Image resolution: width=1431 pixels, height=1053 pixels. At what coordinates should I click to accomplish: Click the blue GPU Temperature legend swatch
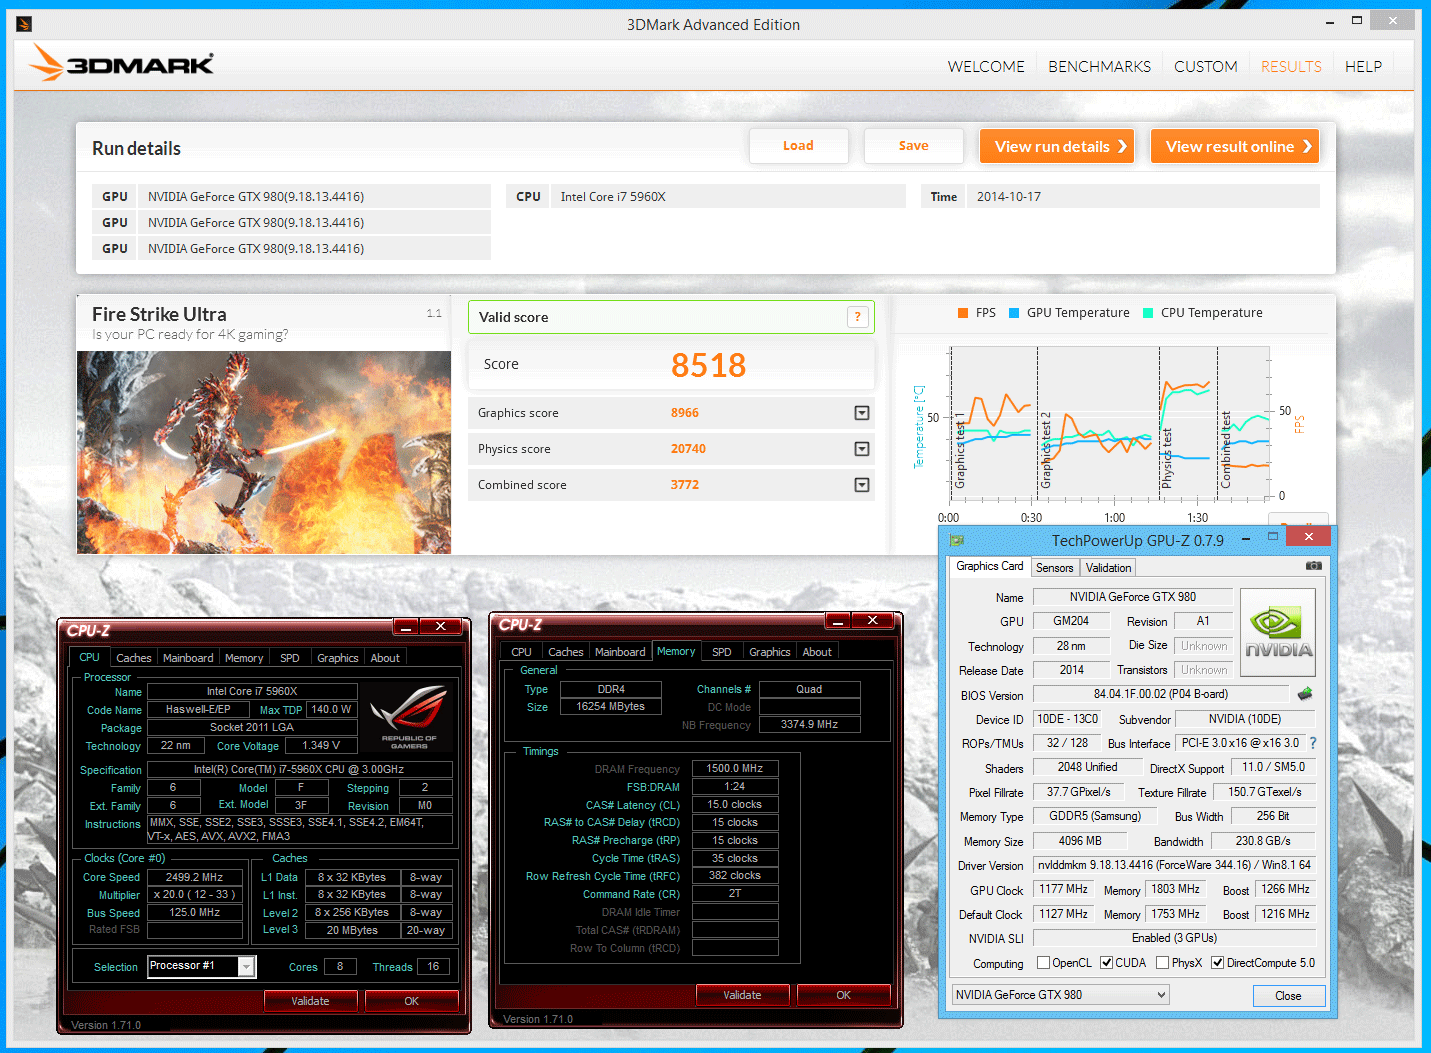(1014, 313)
